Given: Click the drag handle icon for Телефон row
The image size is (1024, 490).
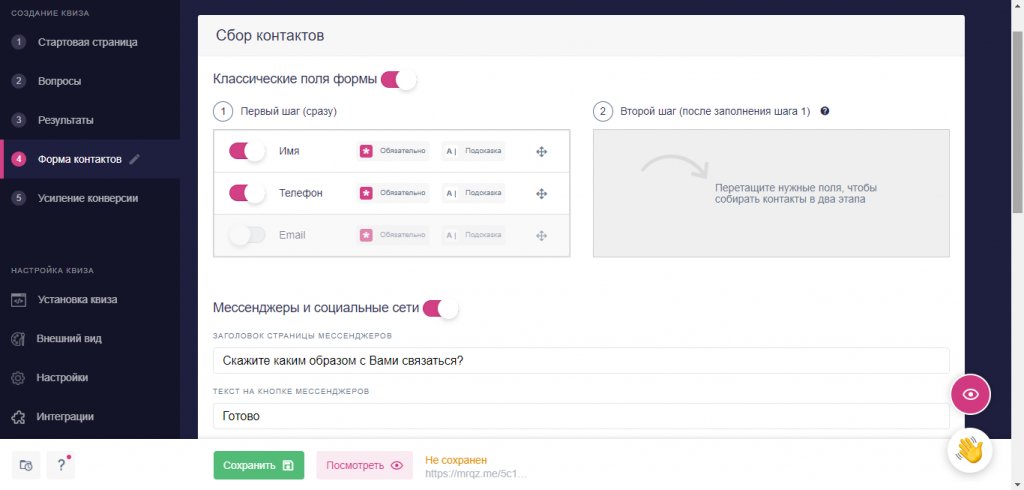Looking at the screenshot, I should tap(541, 193).
